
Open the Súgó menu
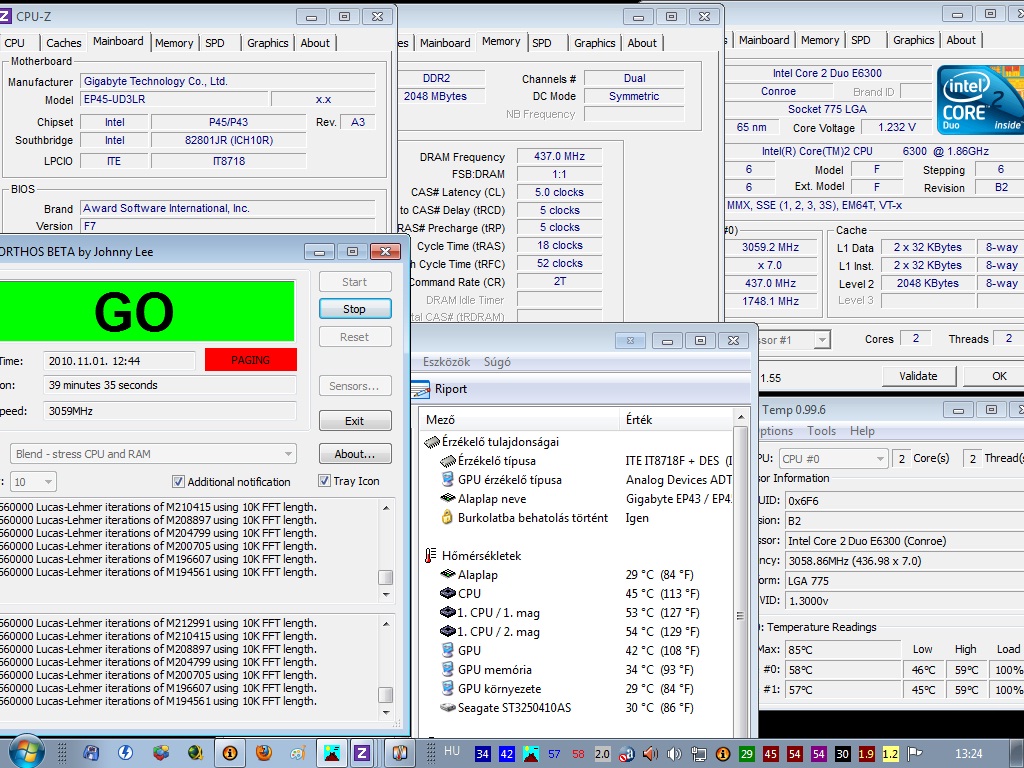pyautogui.click(x=497, y=361)
